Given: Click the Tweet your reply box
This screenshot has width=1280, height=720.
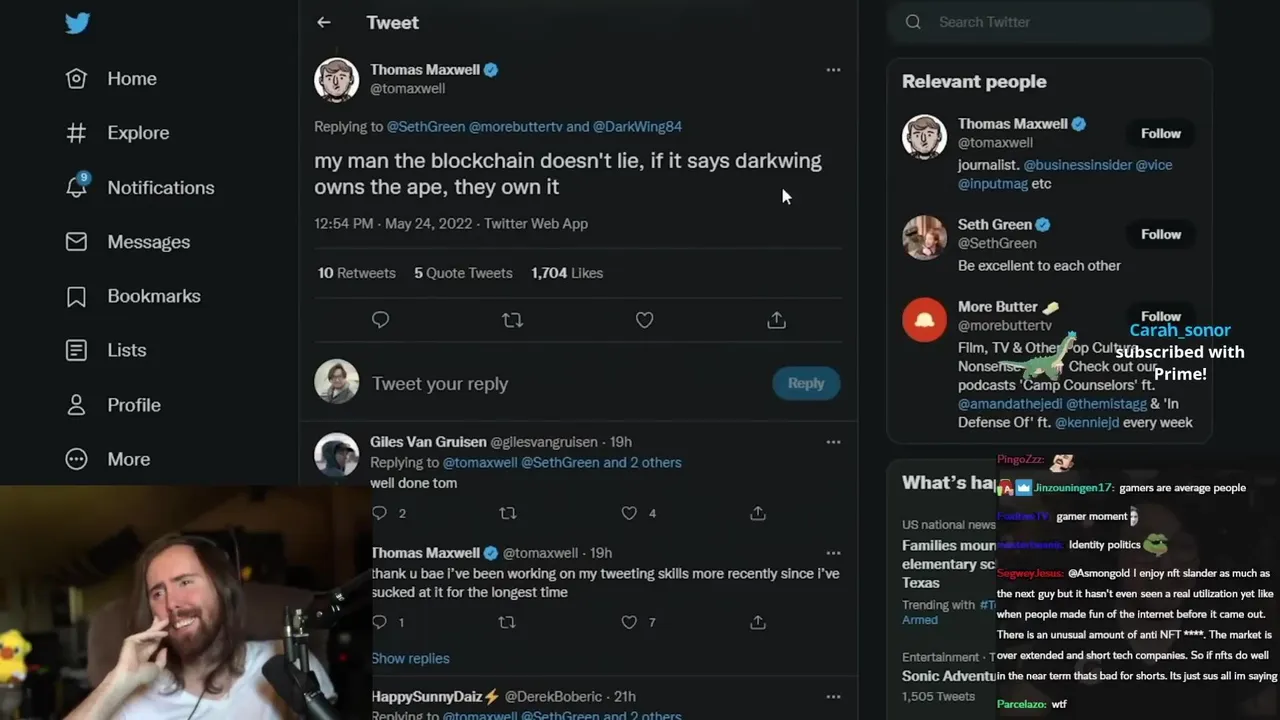Looking at the screenshot, I should click(560, 384).
